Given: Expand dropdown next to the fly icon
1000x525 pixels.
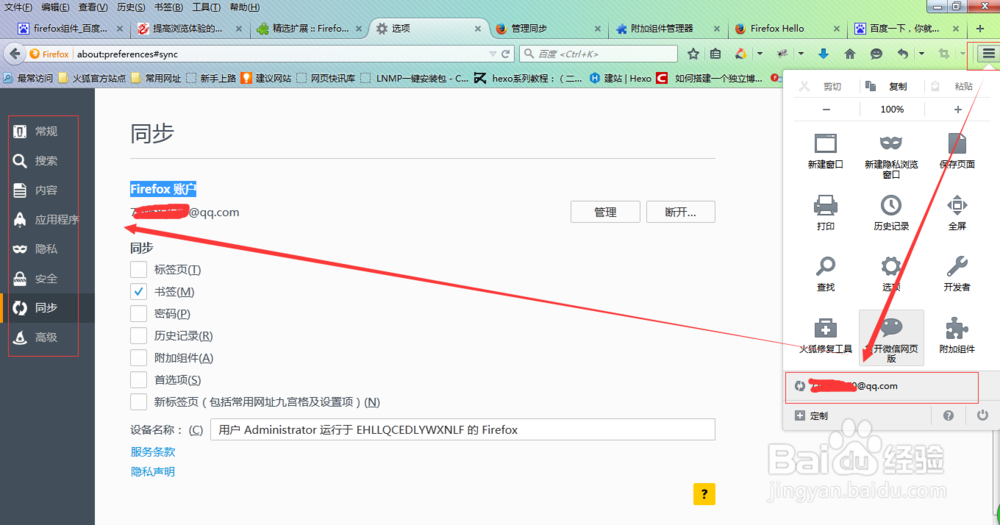Looking at the screenshot, I should (800, 54).
